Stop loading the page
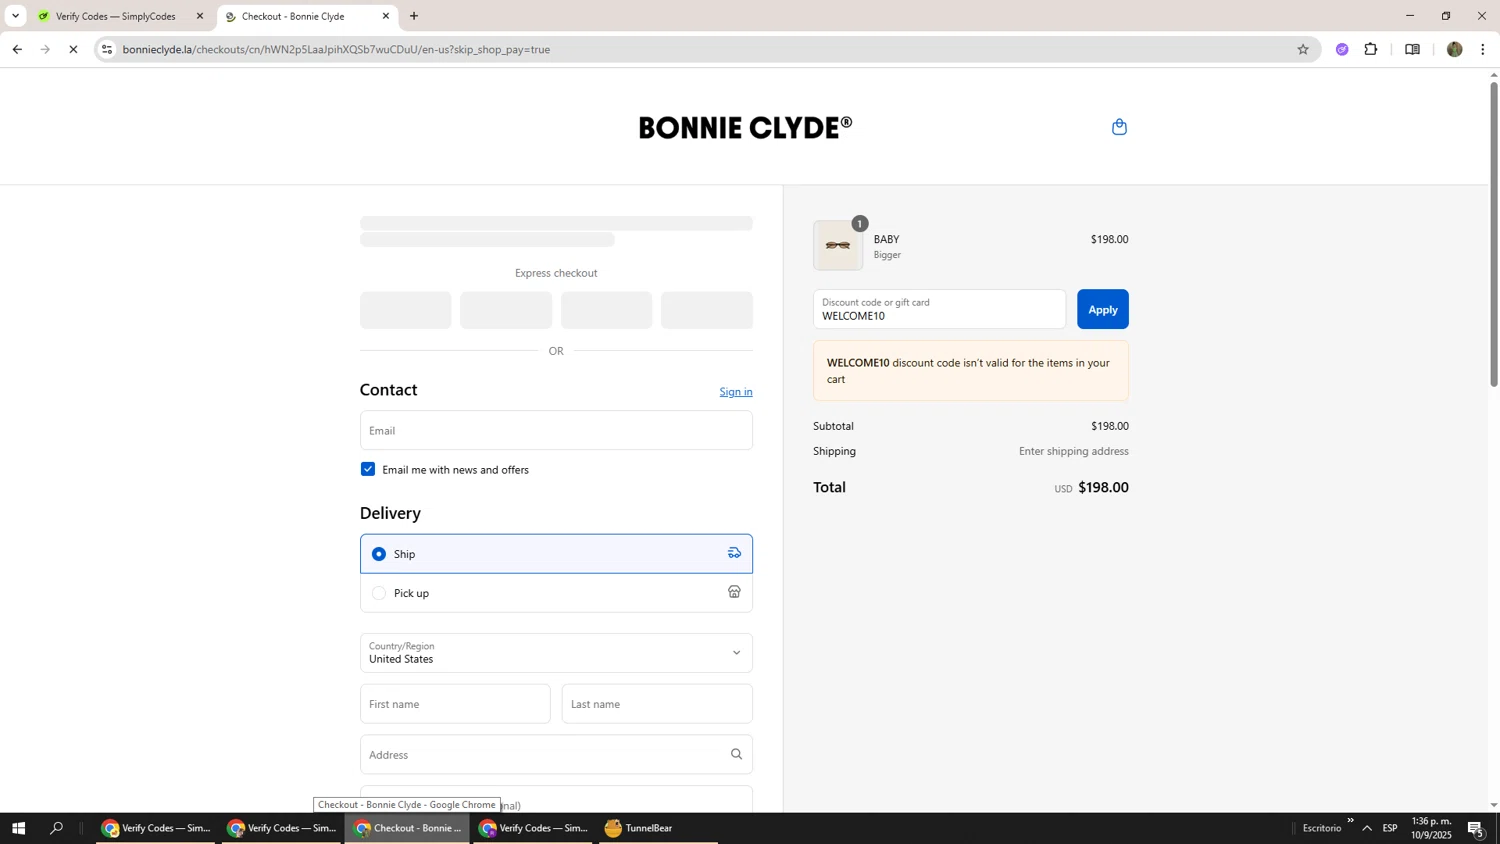The height and width of the screenshot is (844, 1500). pos(73,49)
